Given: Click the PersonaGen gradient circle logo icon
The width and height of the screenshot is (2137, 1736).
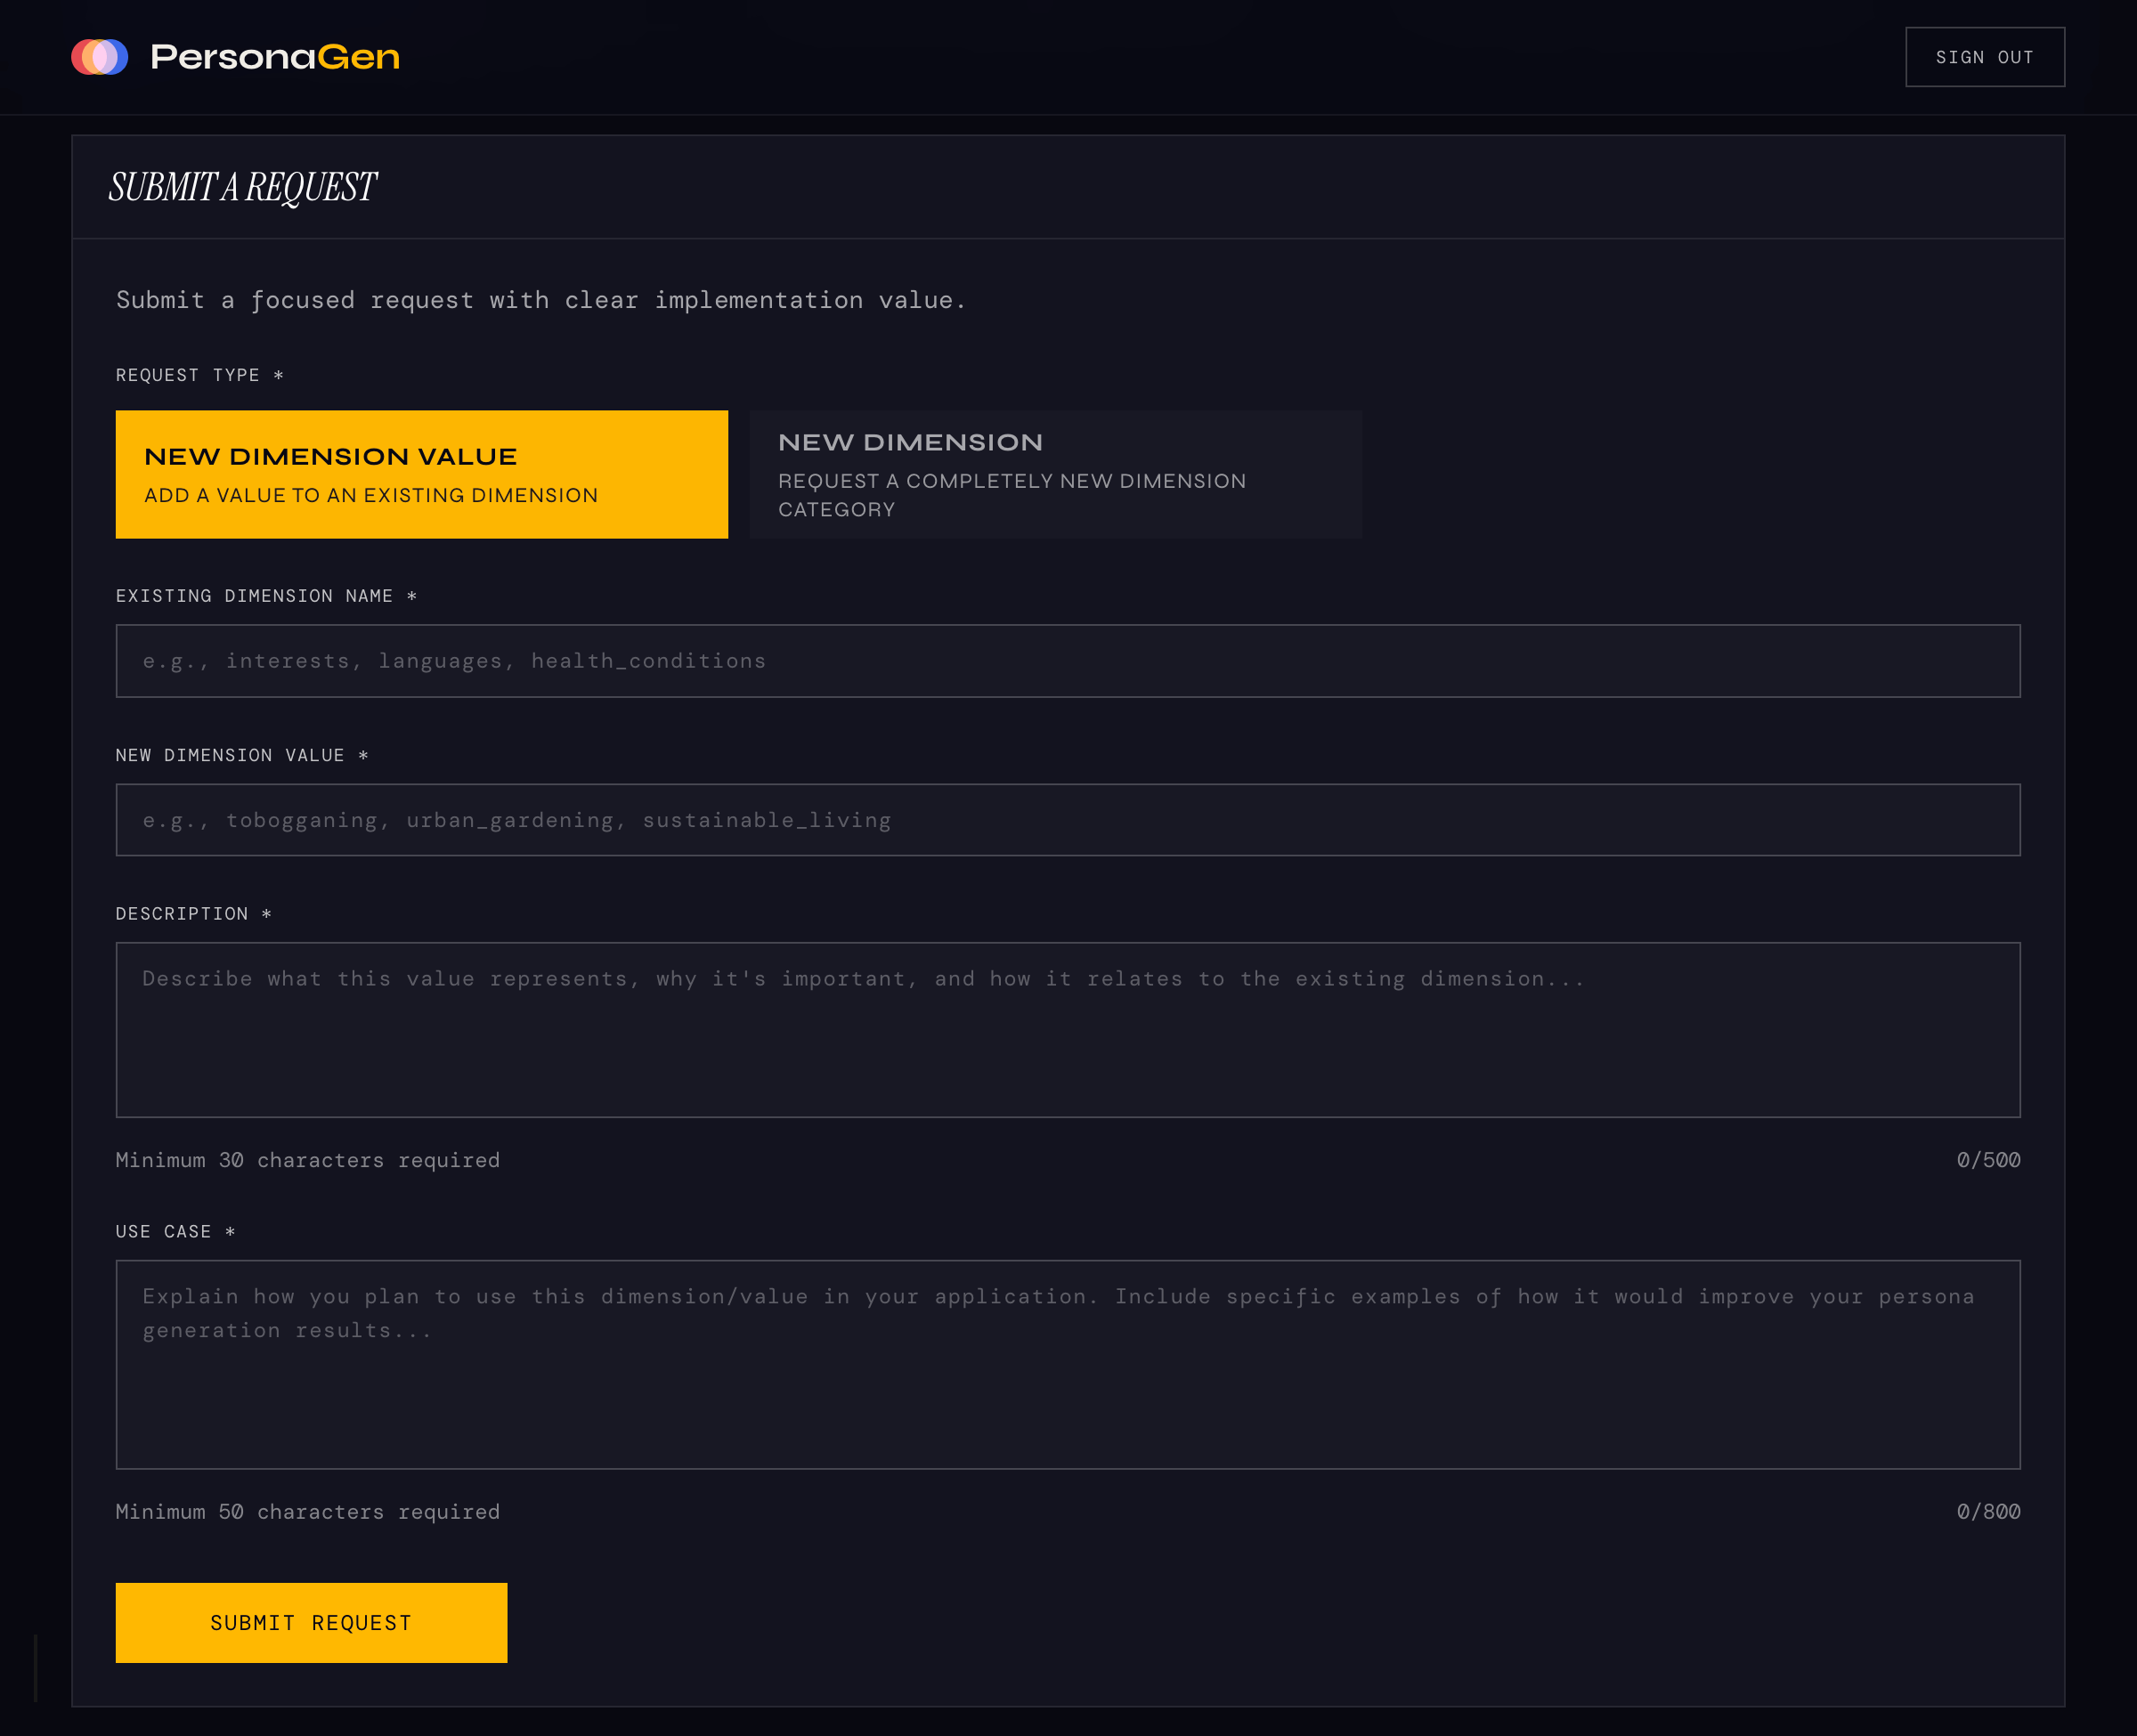Looking at the screenshot, I should click(99, 57).
